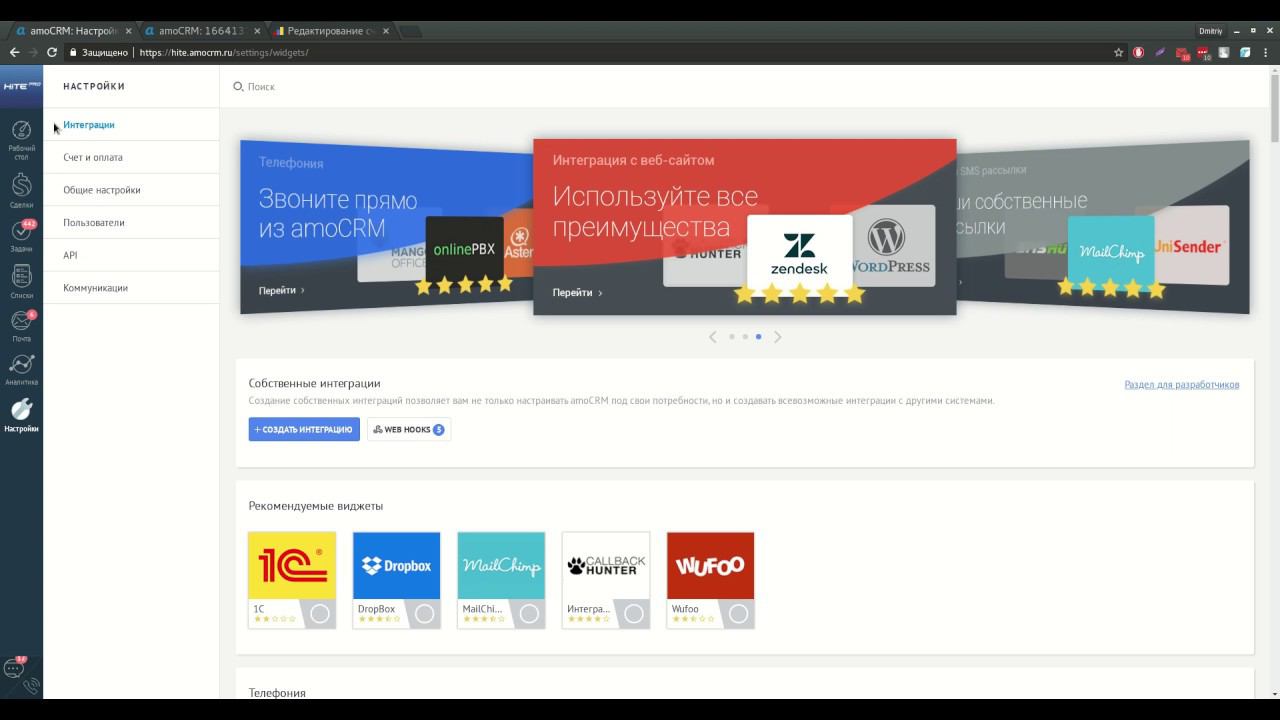Click the browser back arrow
This screenshot has width=1280, height=720.
click(x=14, y=52)
